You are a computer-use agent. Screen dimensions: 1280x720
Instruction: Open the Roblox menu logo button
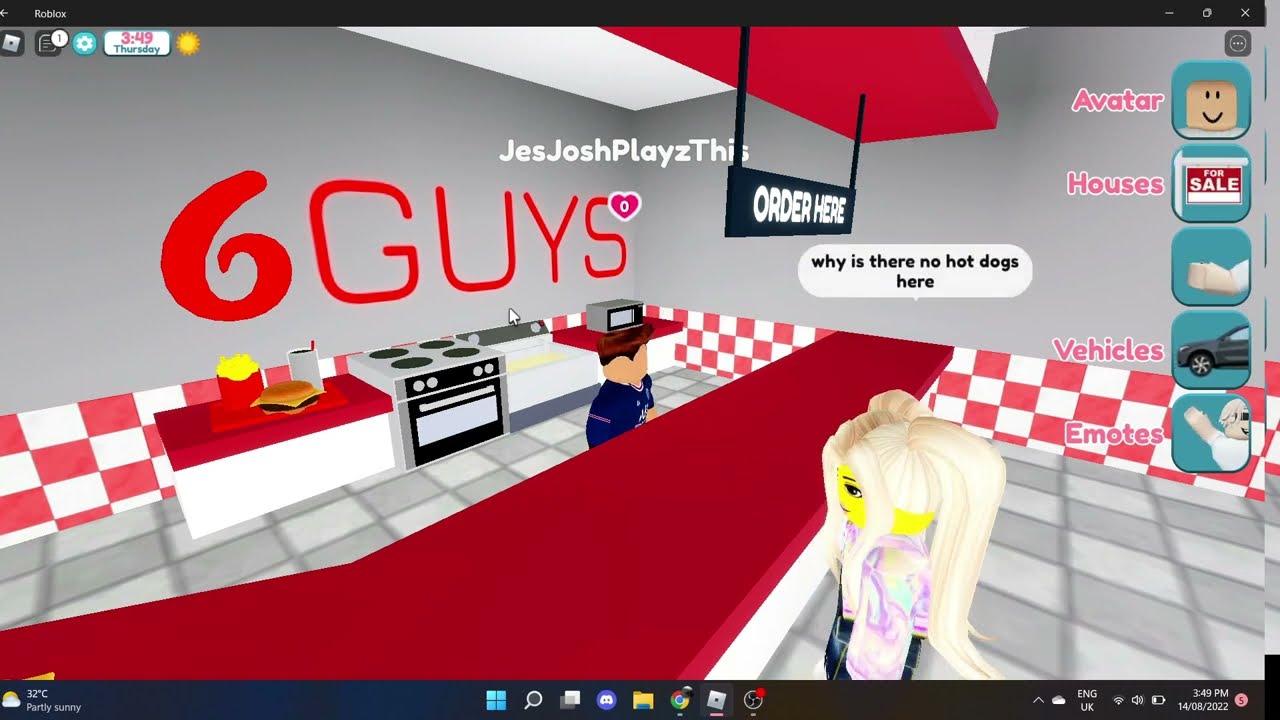click(11, 43)
